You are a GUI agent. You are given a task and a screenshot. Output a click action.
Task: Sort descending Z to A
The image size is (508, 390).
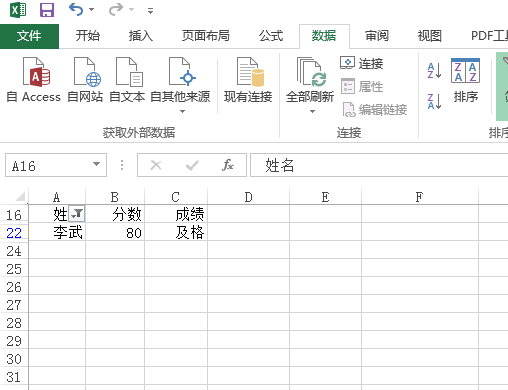tap(435, 101)
